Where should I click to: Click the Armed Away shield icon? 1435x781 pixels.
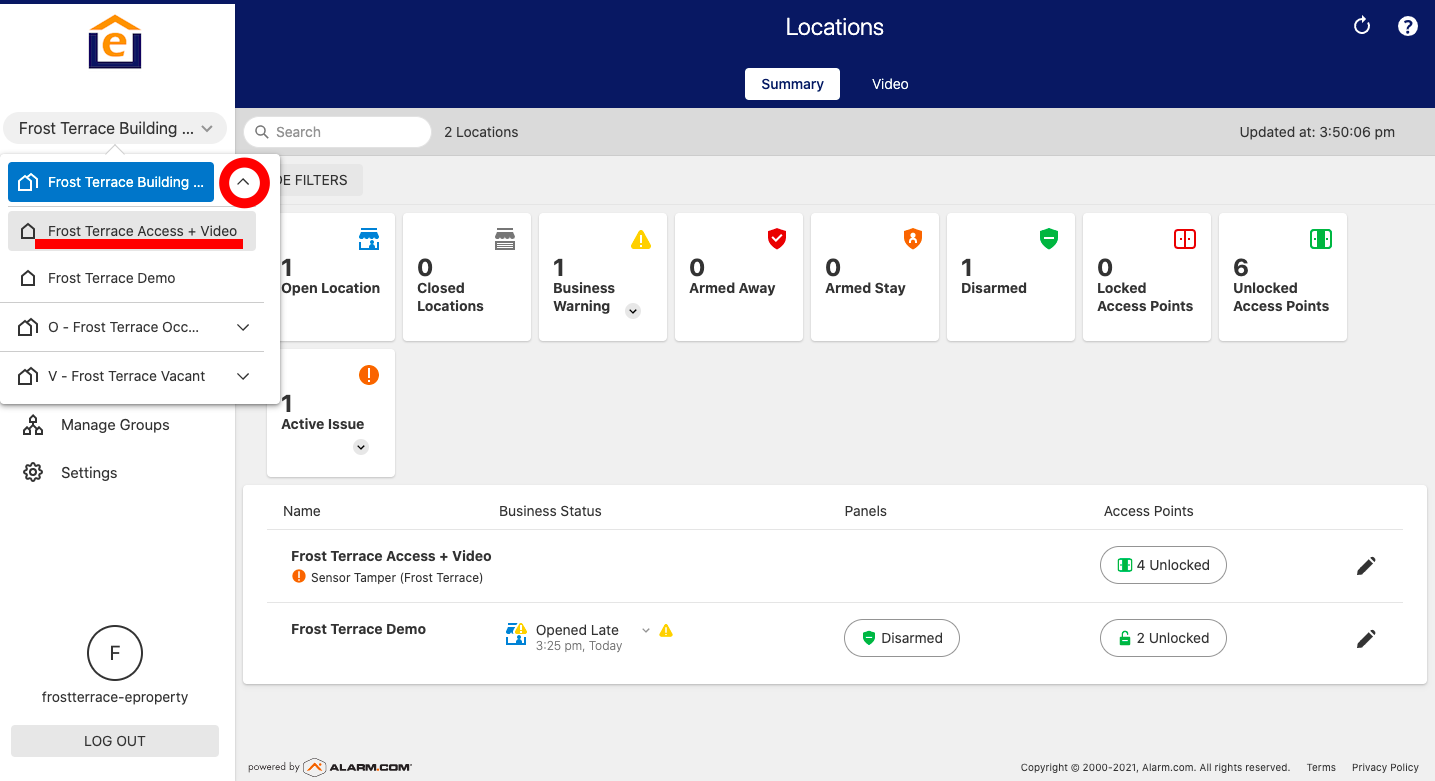[x=777, y=239]
